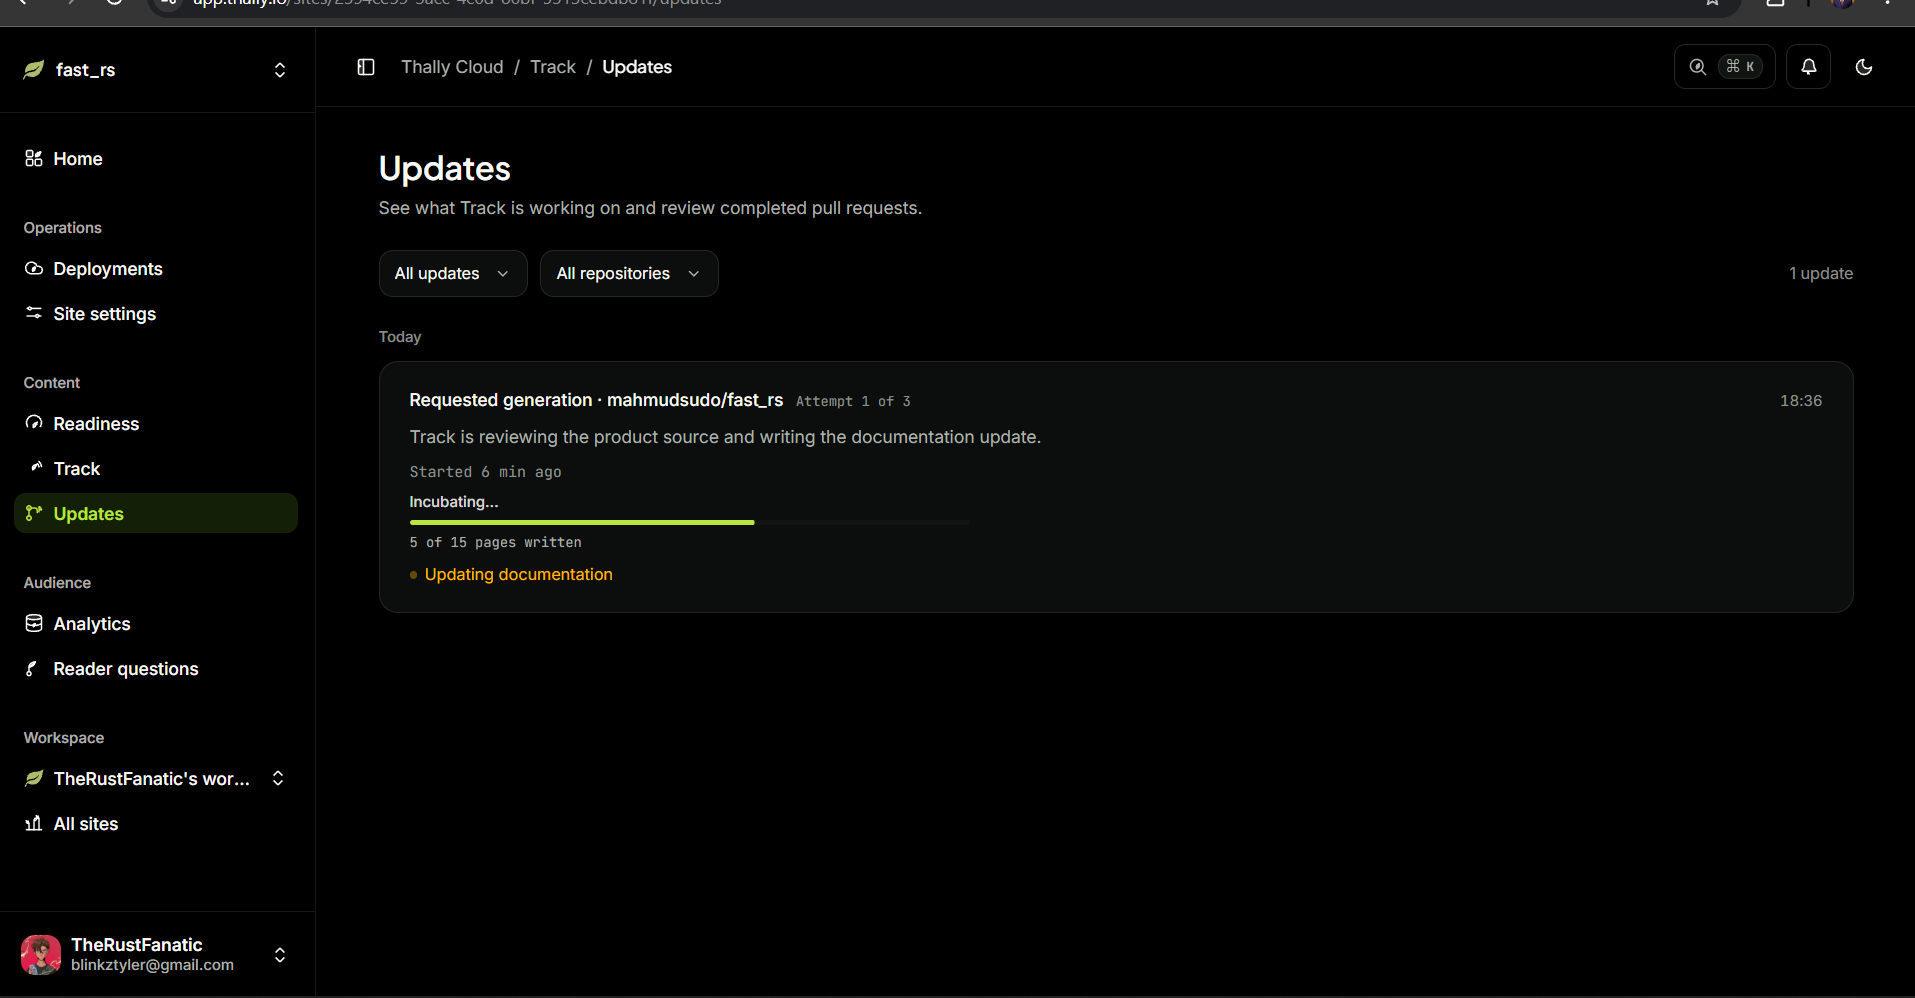
Task: Click Updating documentation status text
Action: click(x=518, y=574)
